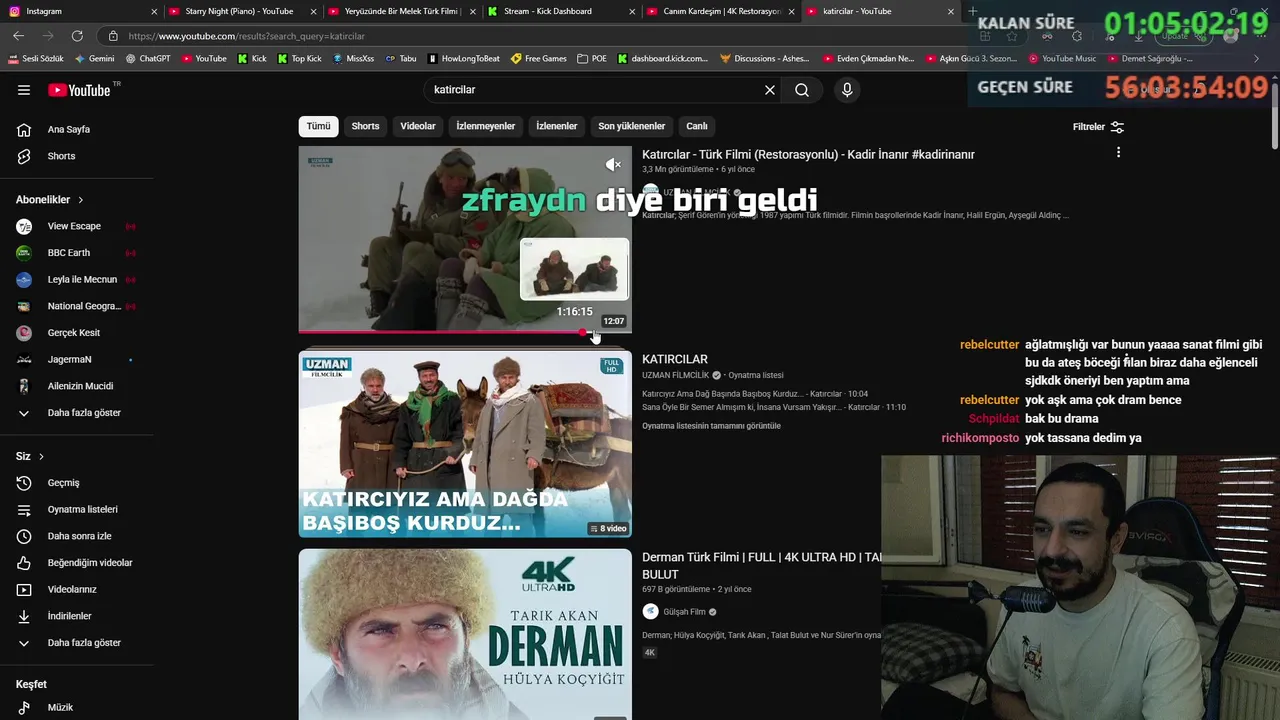1280x720 pixels.
Task: Select the Son yüklenenler filter chip
Action: [631, 126]
